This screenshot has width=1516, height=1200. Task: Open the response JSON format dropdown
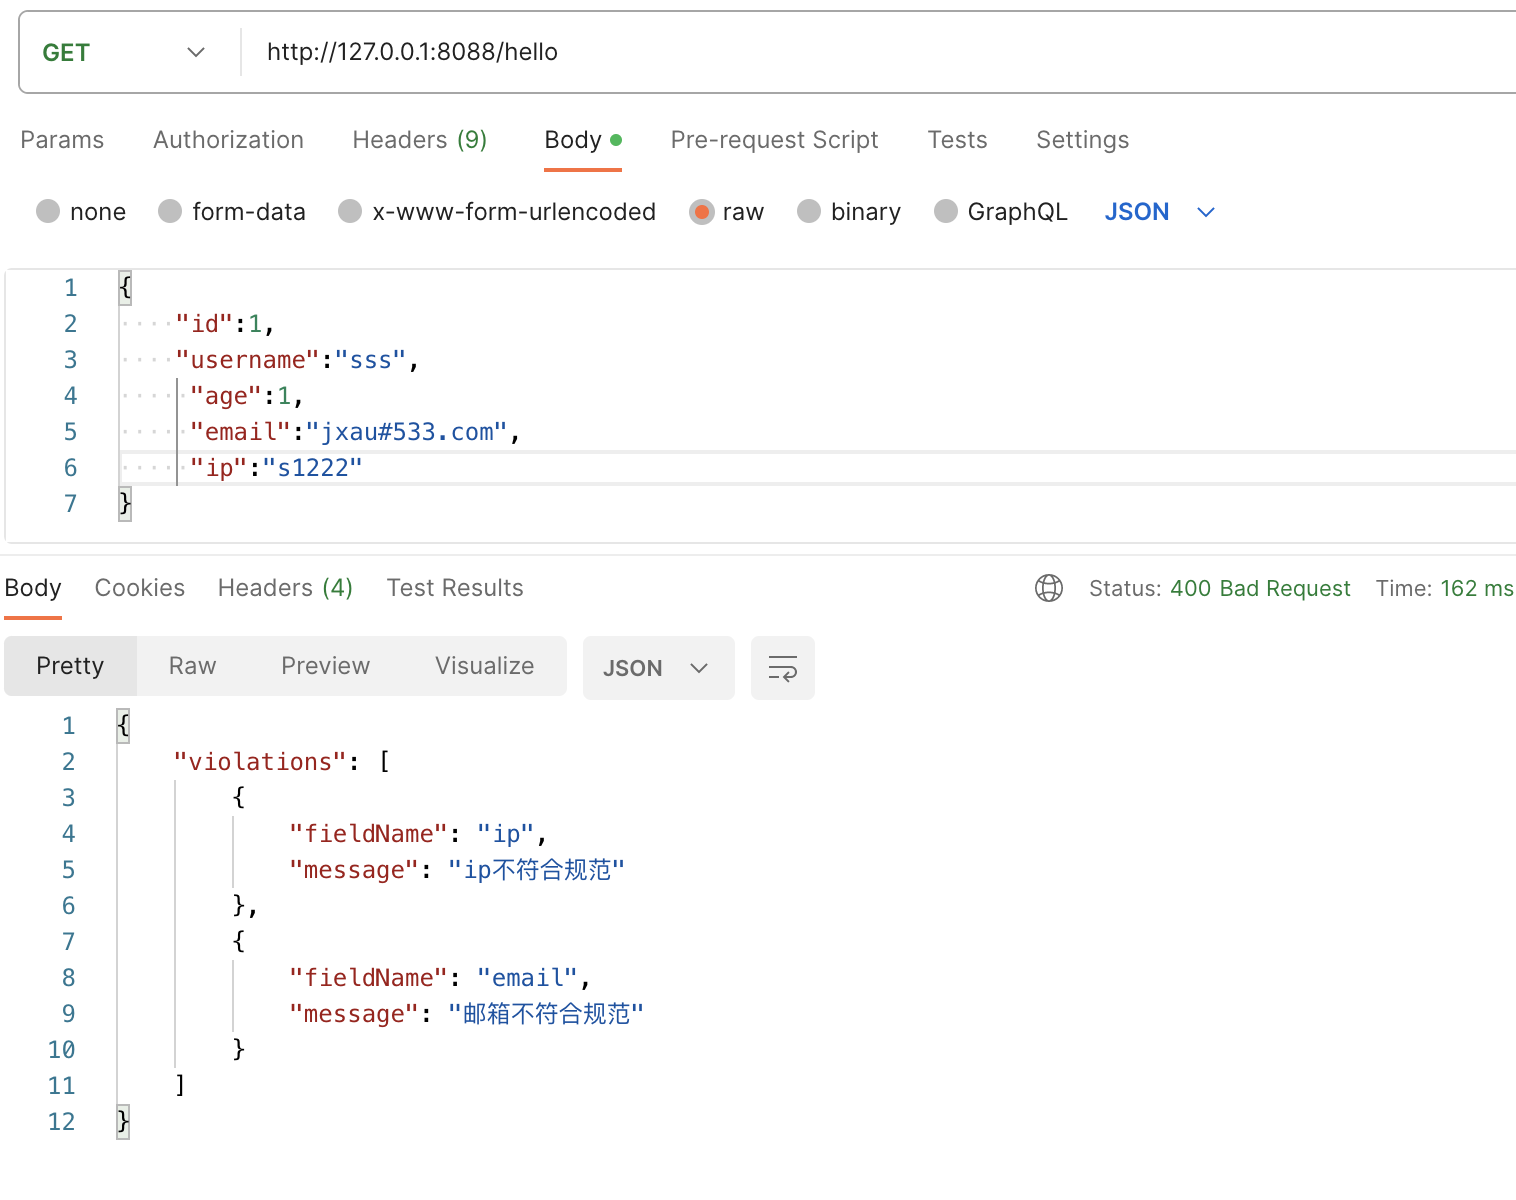pyautogui.click(x=657, y=668)
